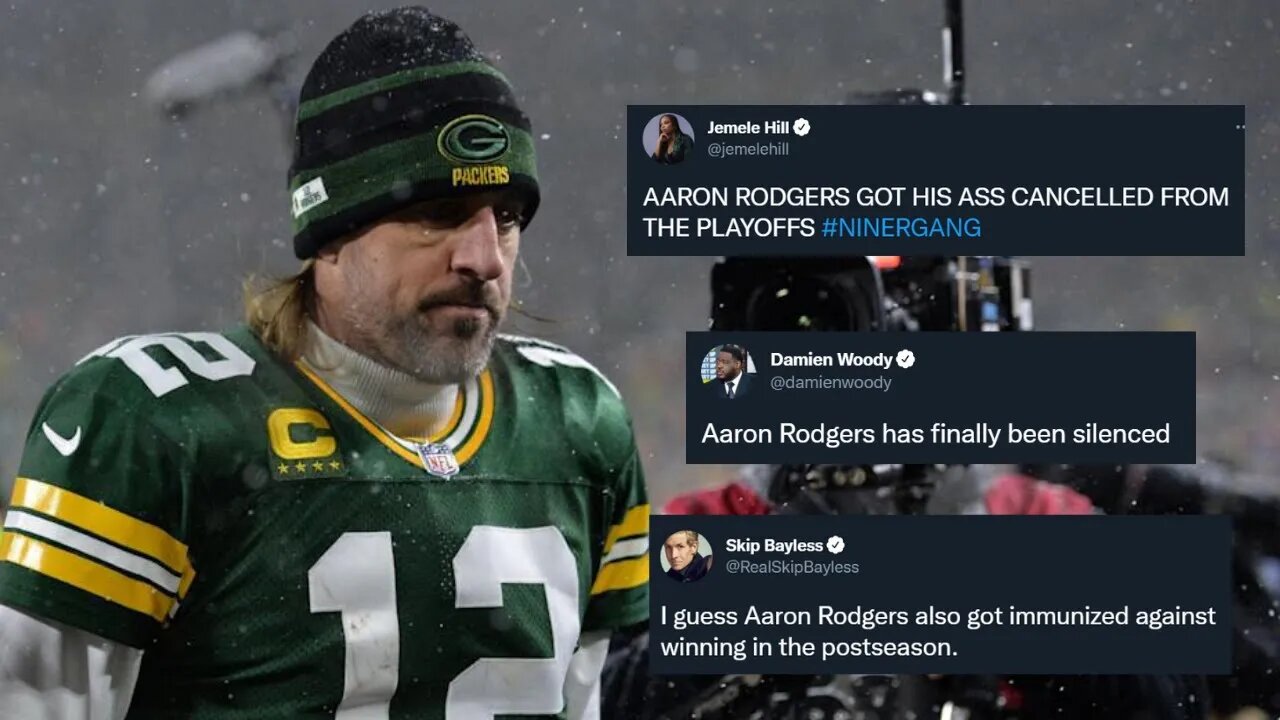Select the Damien Woody display name

click(831, 360)
